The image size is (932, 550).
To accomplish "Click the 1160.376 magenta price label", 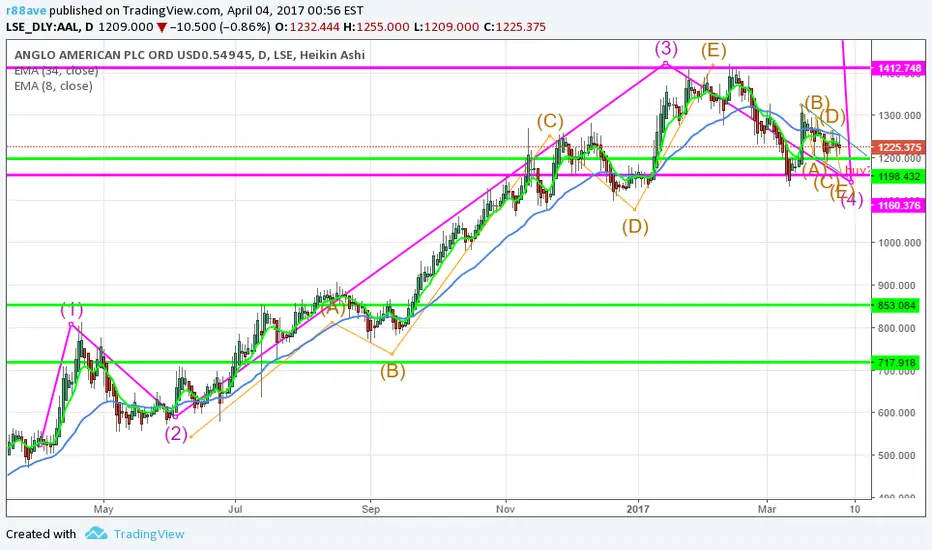I will [899, 205].
